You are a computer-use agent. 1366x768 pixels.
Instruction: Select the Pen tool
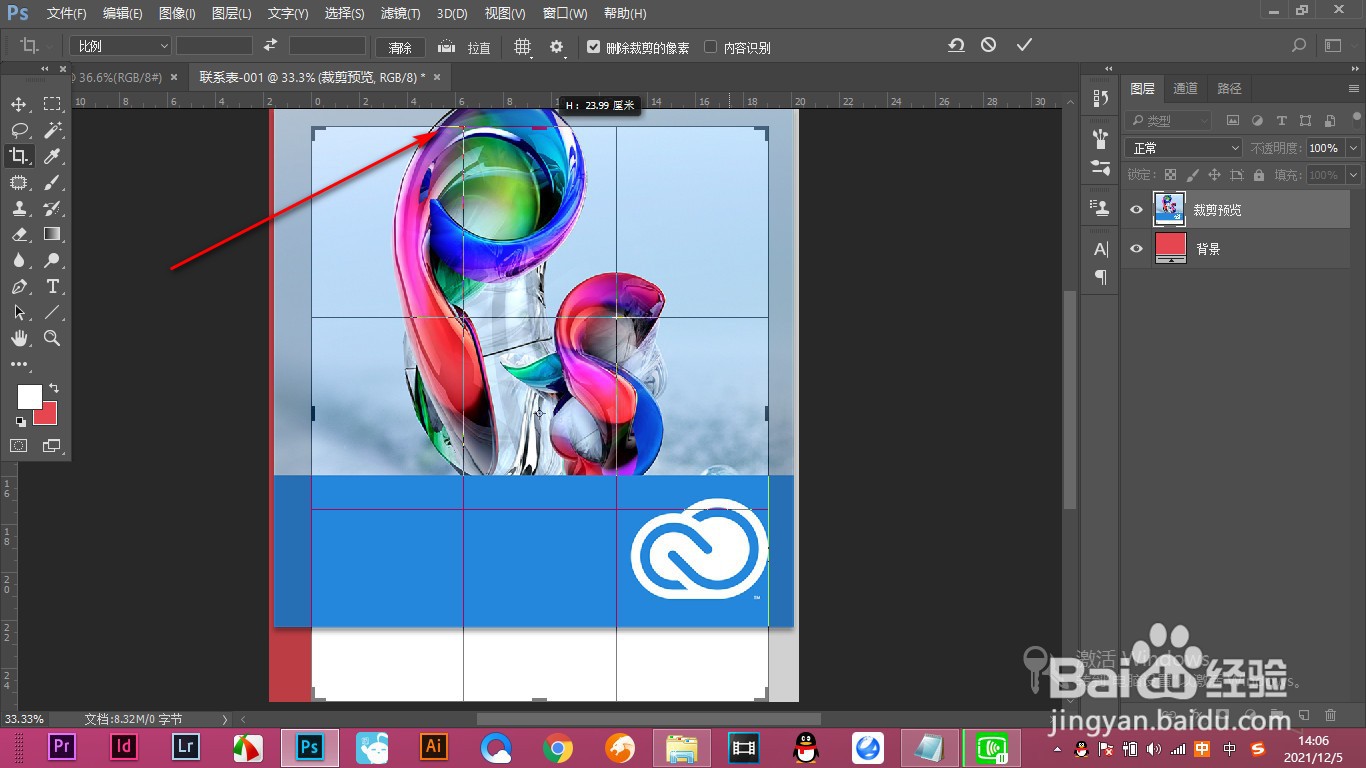coord(19,286)
